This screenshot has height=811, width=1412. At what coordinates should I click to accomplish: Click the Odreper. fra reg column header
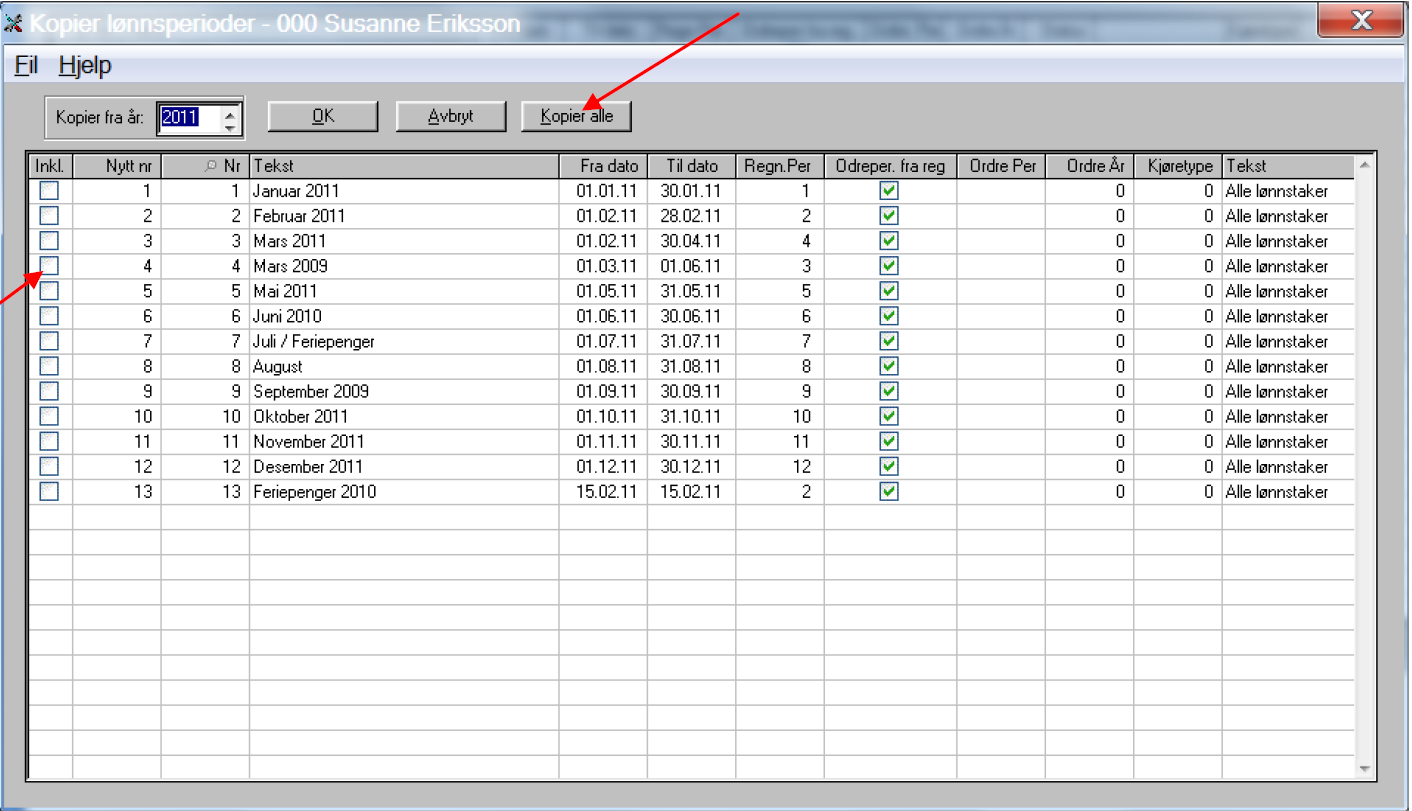pos(890,166)
